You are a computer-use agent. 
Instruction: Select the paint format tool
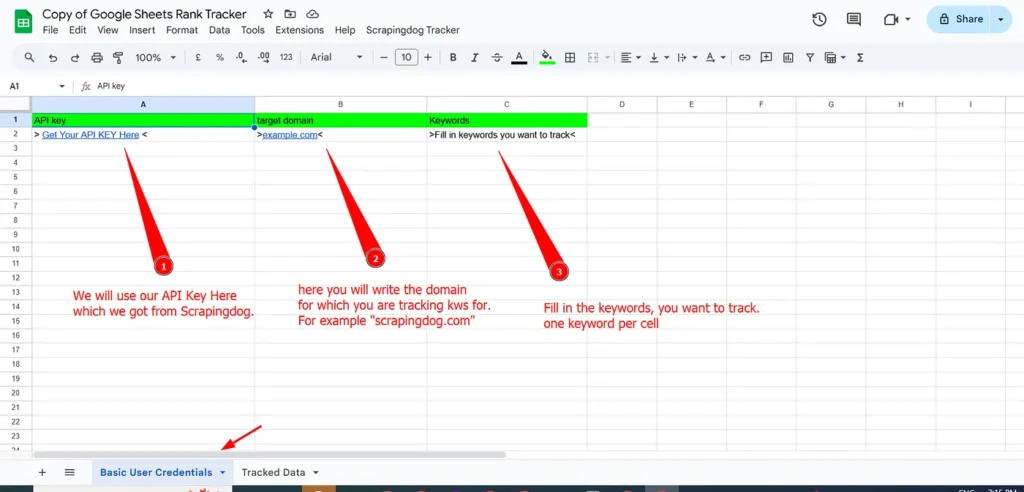[x=118, y=57]
